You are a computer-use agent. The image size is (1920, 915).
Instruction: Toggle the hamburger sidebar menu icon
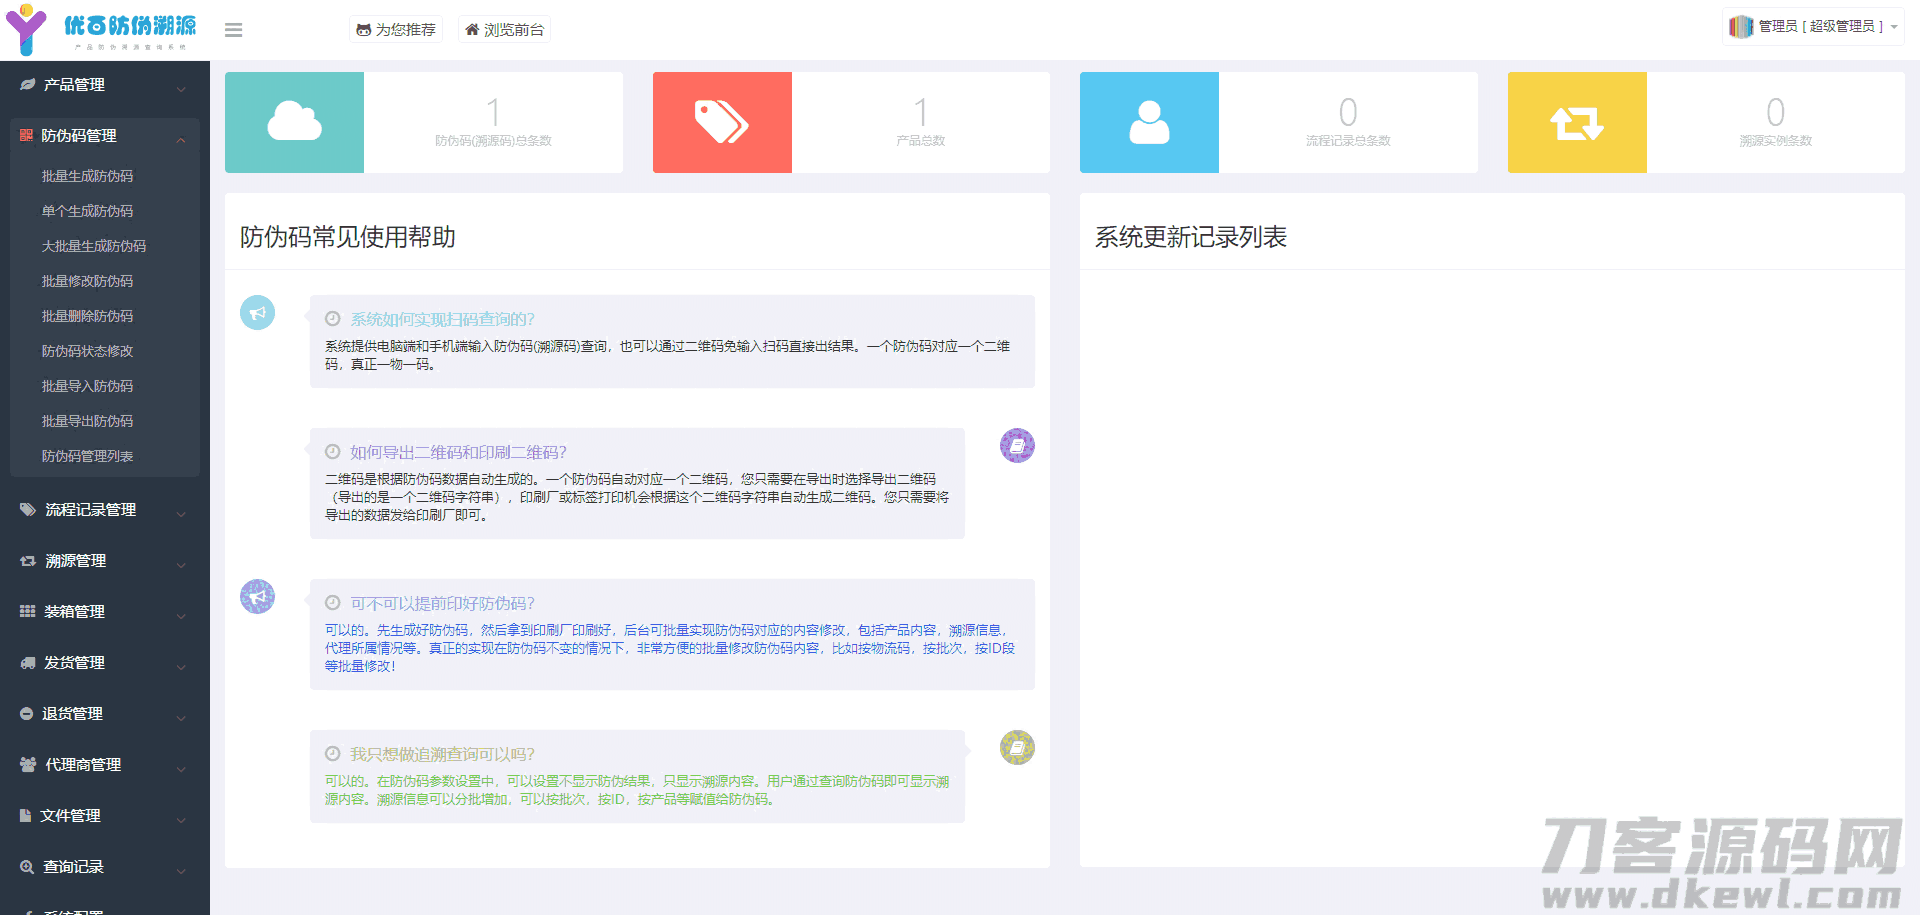[x=233, y=30]
